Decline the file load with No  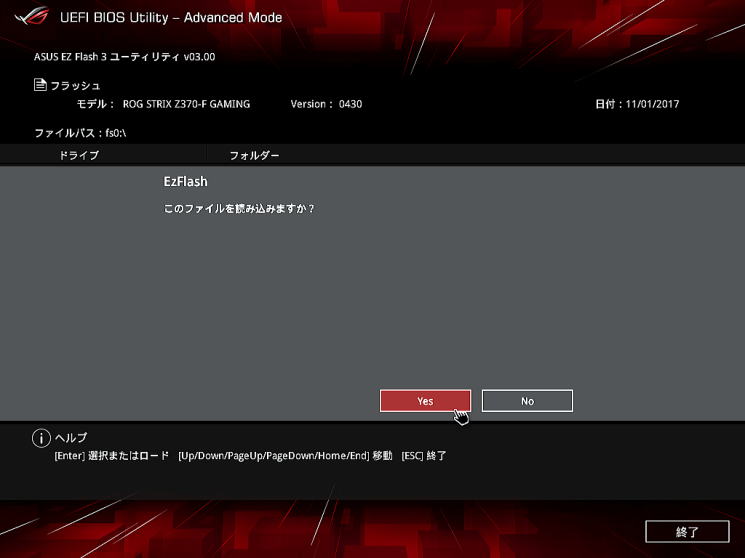click(x=527, y=401)
